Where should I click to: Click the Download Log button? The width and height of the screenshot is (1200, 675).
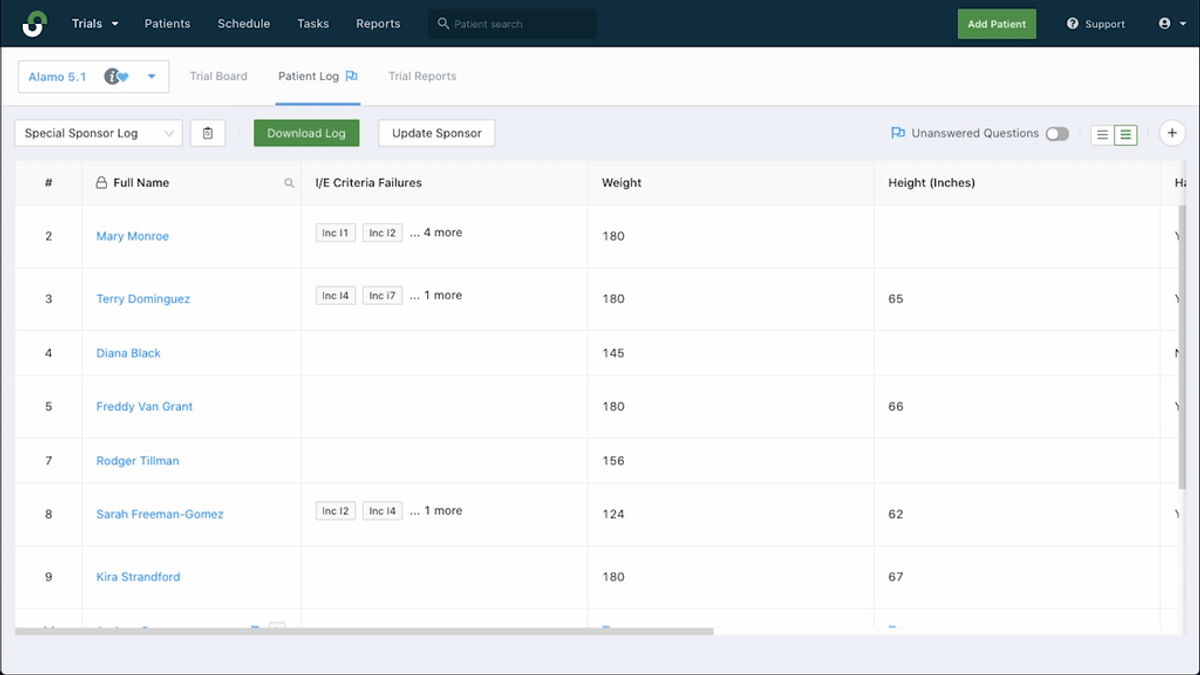[306, 133]
